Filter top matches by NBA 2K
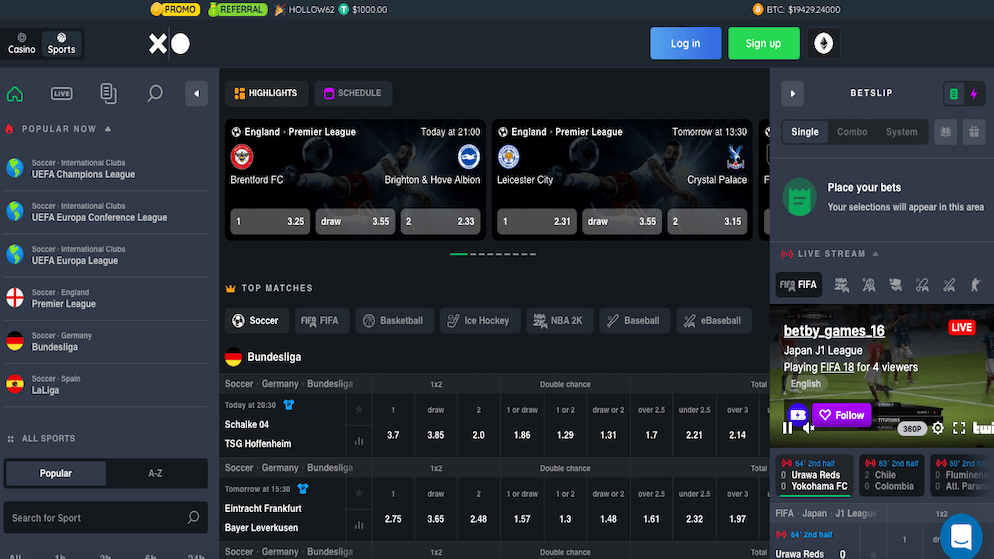The width and height of the screenshot is (994, 559). (x=559, y=321)
